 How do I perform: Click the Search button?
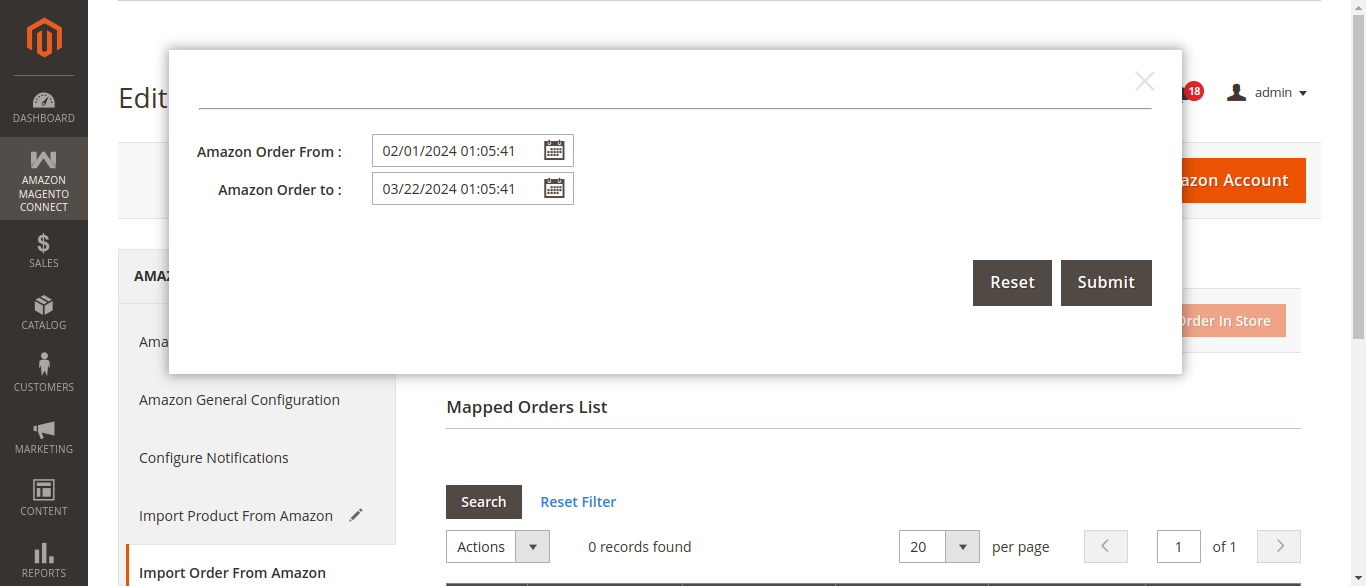484,502
